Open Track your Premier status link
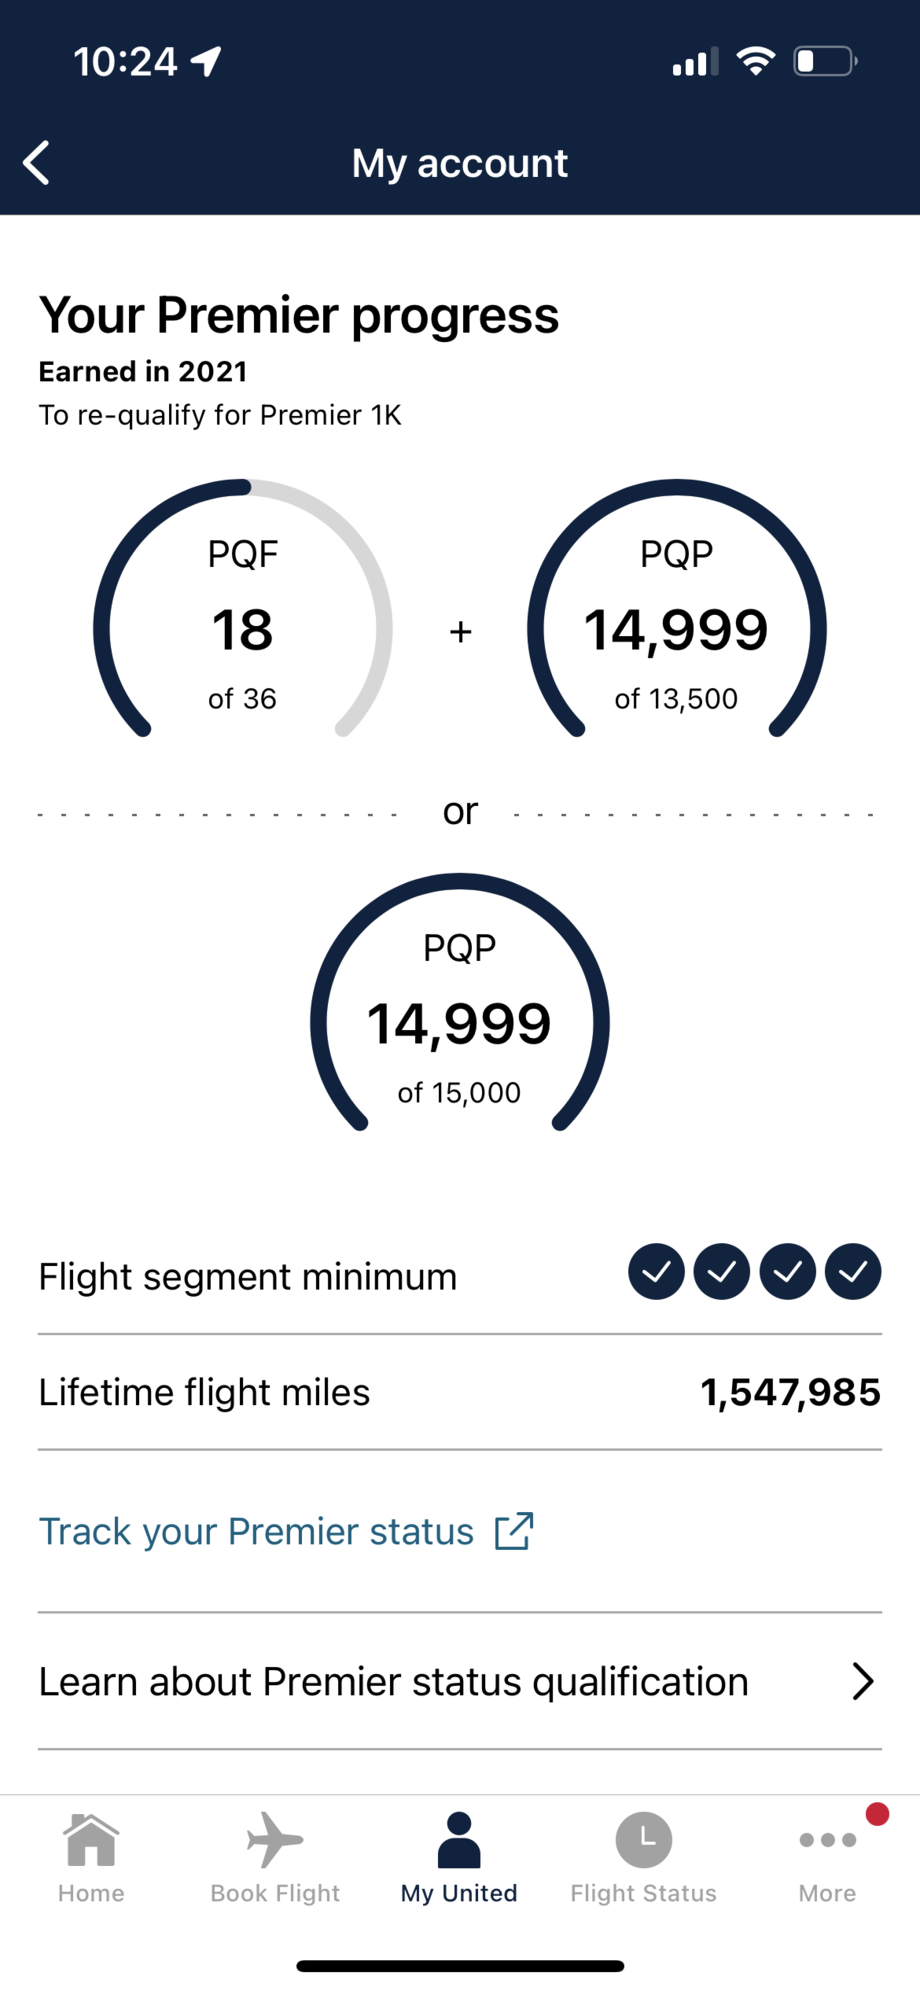Image resolution: width=920 pixels, height=1991 pixels. [256, 1531]
